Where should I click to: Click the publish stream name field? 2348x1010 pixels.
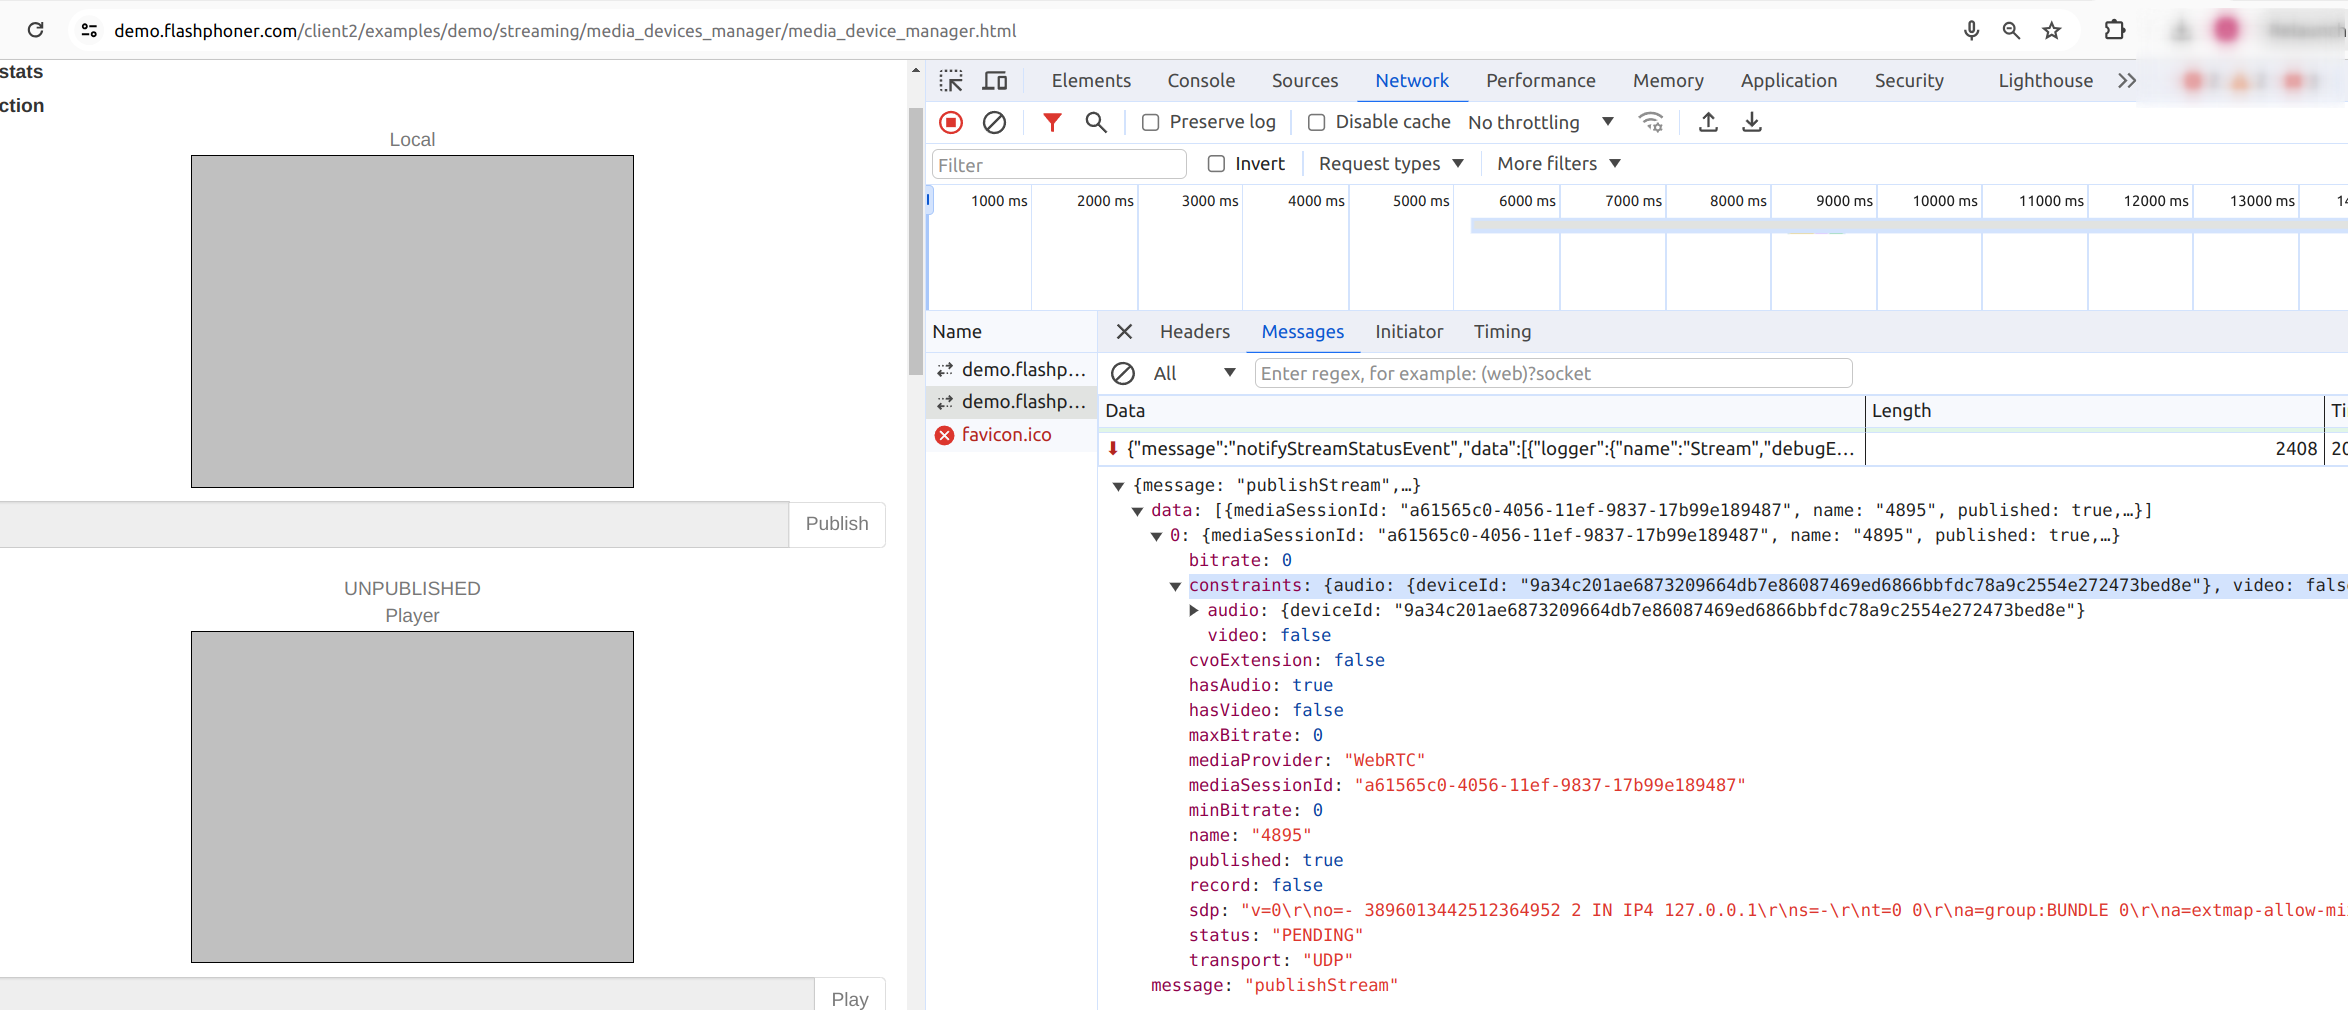(394, 524)
